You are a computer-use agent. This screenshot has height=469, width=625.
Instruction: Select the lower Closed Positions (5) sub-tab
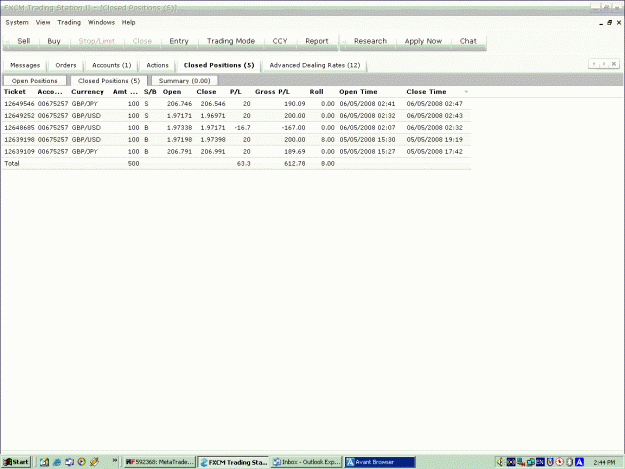(x=109, y=81)
